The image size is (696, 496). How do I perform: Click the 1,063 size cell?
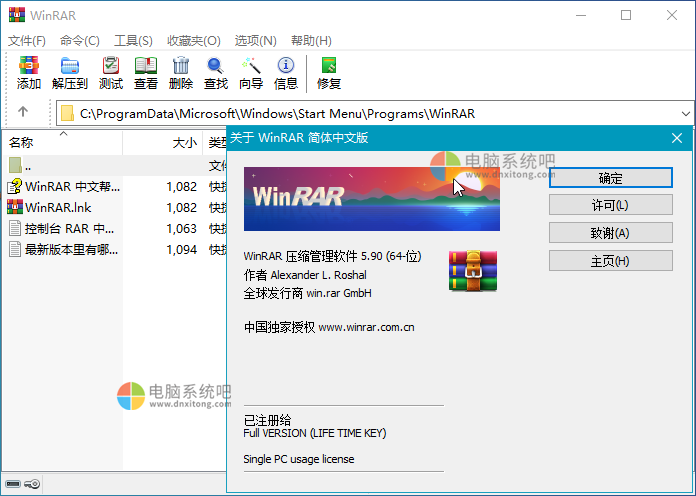(182, 229)
